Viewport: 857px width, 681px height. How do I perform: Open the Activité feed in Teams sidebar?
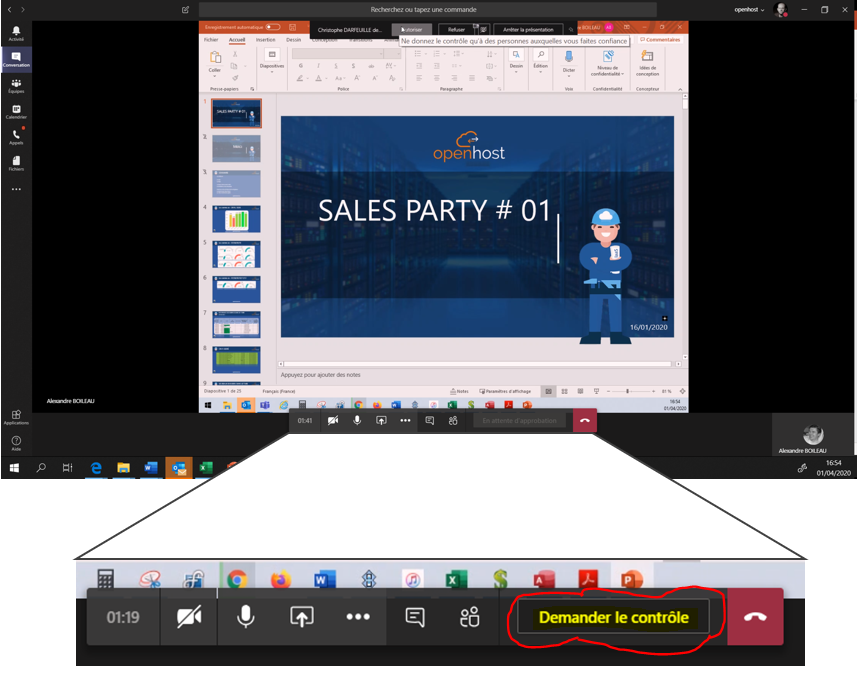pos(16,33)
